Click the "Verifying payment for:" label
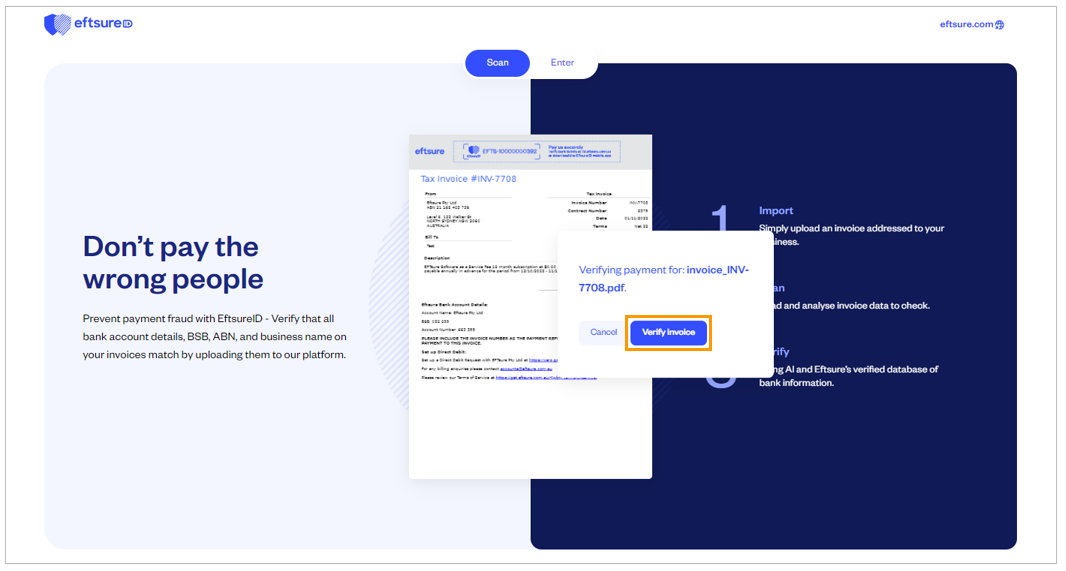 [631, 270]
